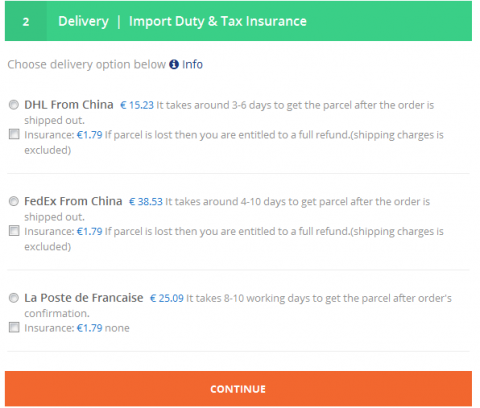The width and height of the screenshot is (480, 408).
Task: Click the La Poste de Francaise label
Action: 84,298
